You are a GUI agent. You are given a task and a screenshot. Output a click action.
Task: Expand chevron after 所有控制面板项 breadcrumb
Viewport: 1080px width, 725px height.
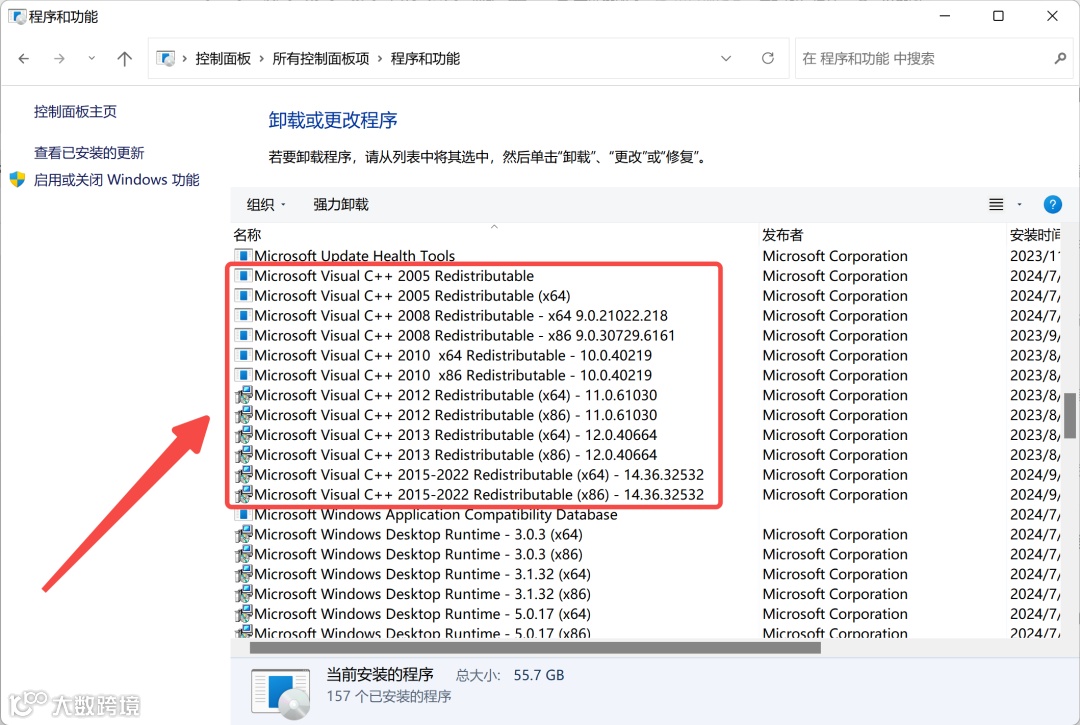[380, 59]
